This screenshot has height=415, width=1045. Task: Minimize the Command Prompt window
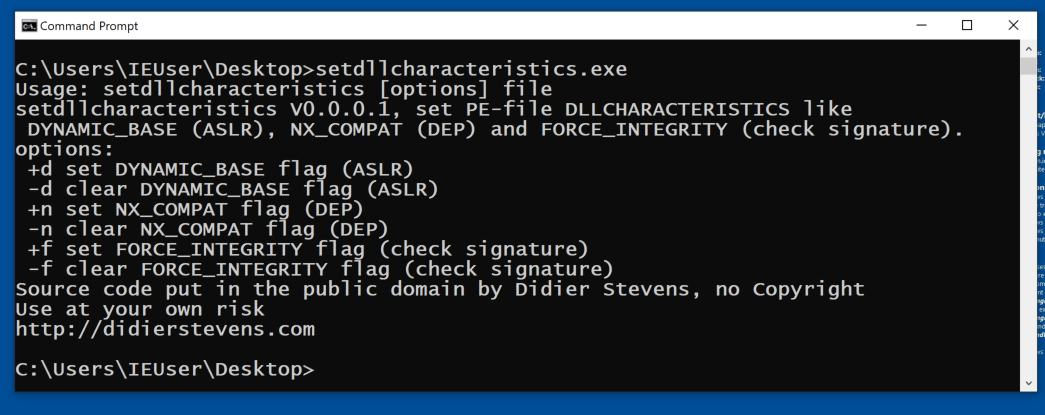pos(921,25)
